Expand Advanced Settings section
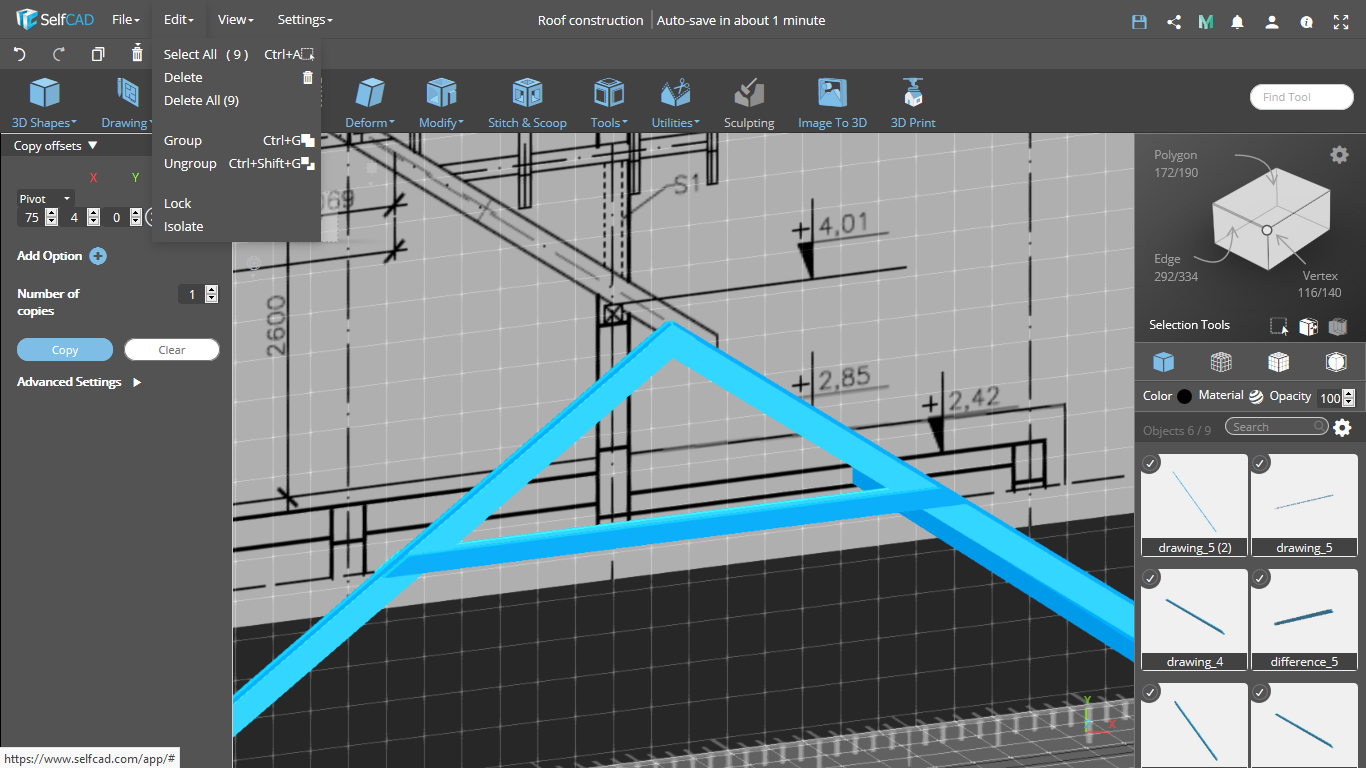Viewport: 1366px width, 768px height. (79, 382)
